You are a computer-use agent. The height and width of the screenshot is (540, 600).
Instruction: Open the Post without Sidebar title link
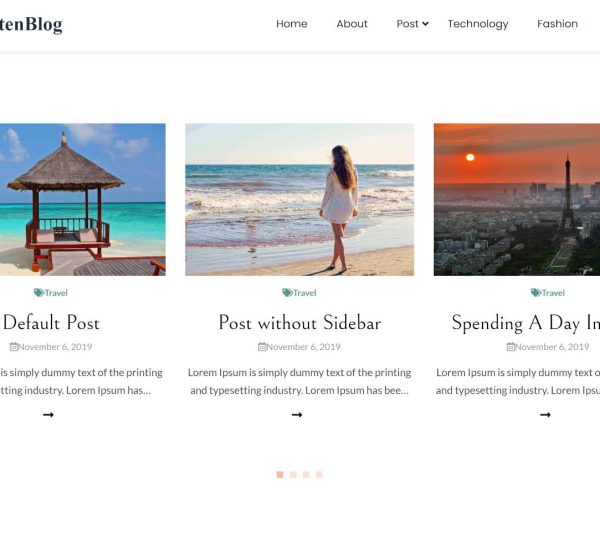(x=300, y=322)
